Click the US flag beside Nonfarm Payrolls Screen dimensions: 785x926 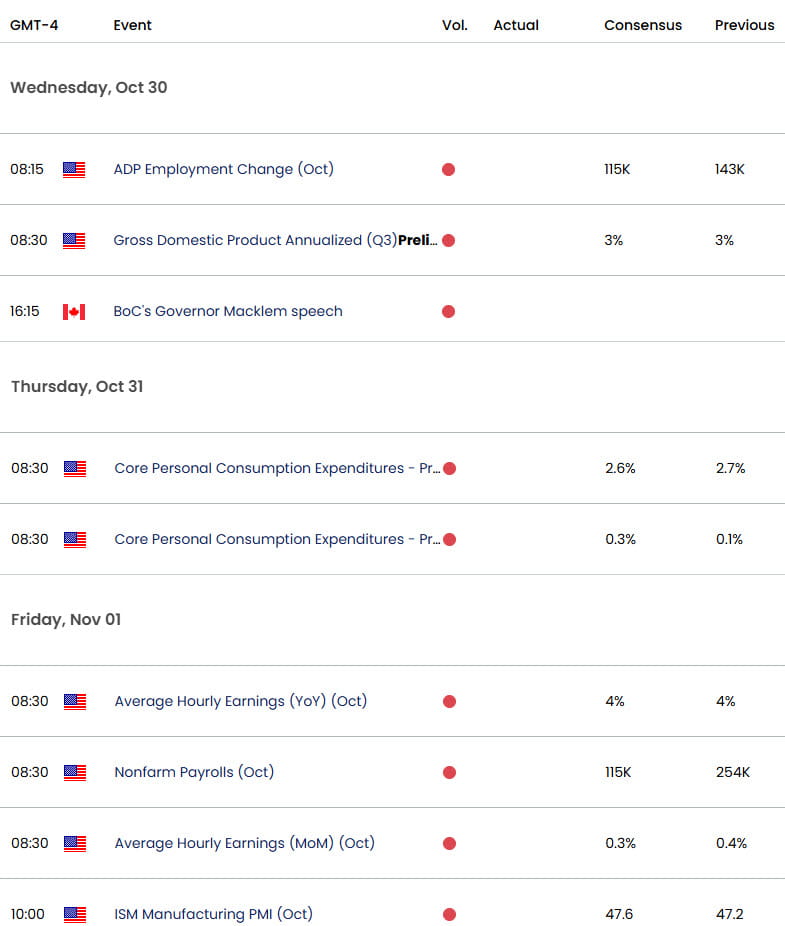pos(73,772)
